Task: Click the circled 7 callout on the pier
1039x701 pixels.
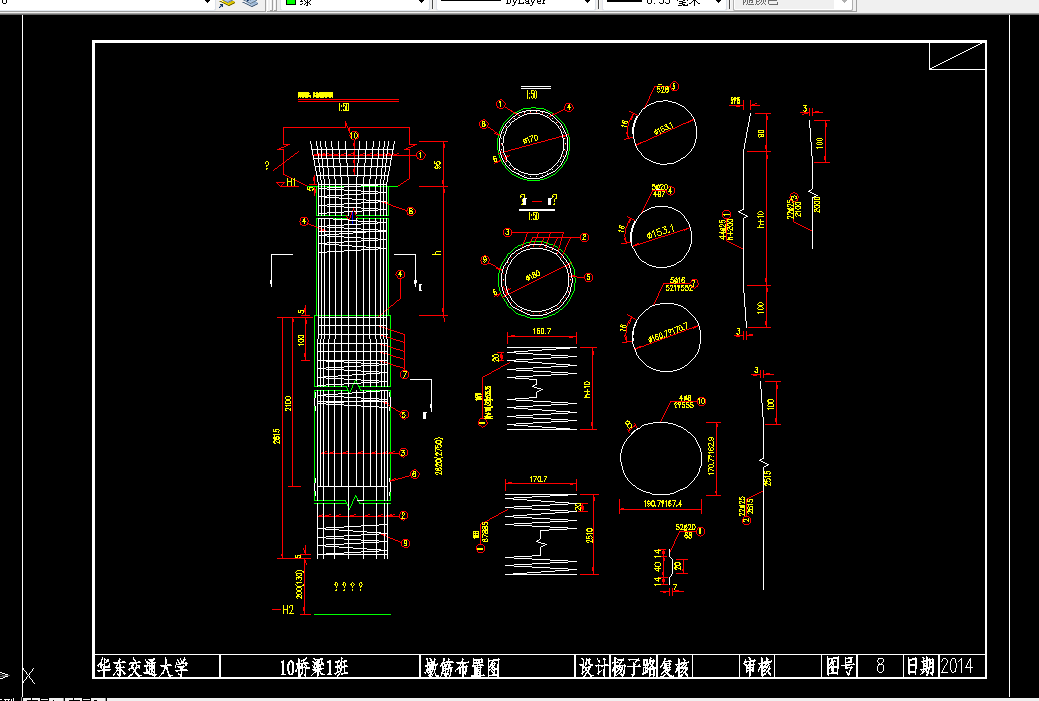Action: click(405, 375)
